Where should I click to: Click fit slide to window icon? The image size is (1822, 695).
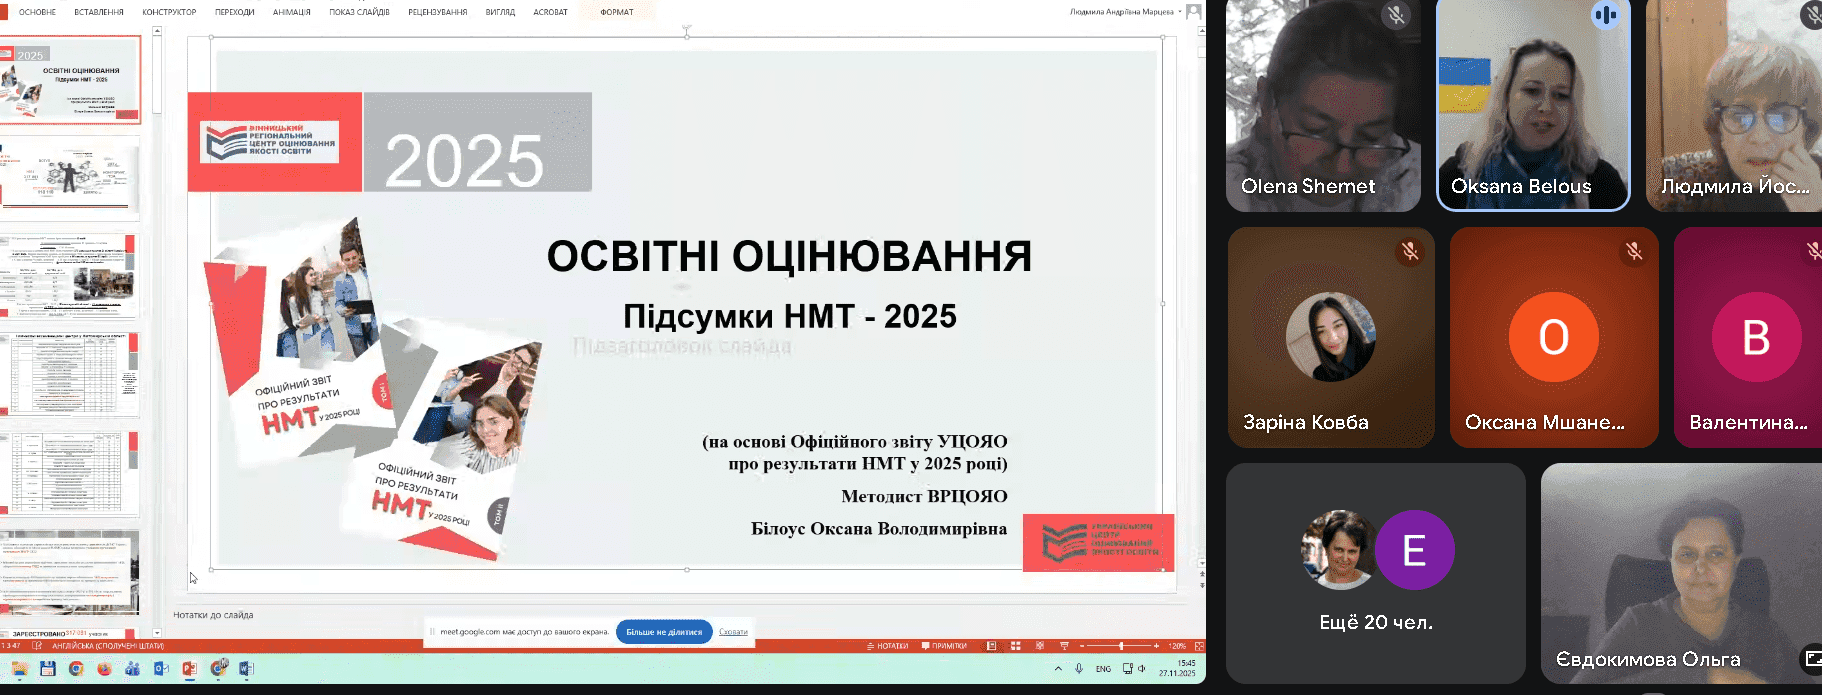[x=1199, y=646]
